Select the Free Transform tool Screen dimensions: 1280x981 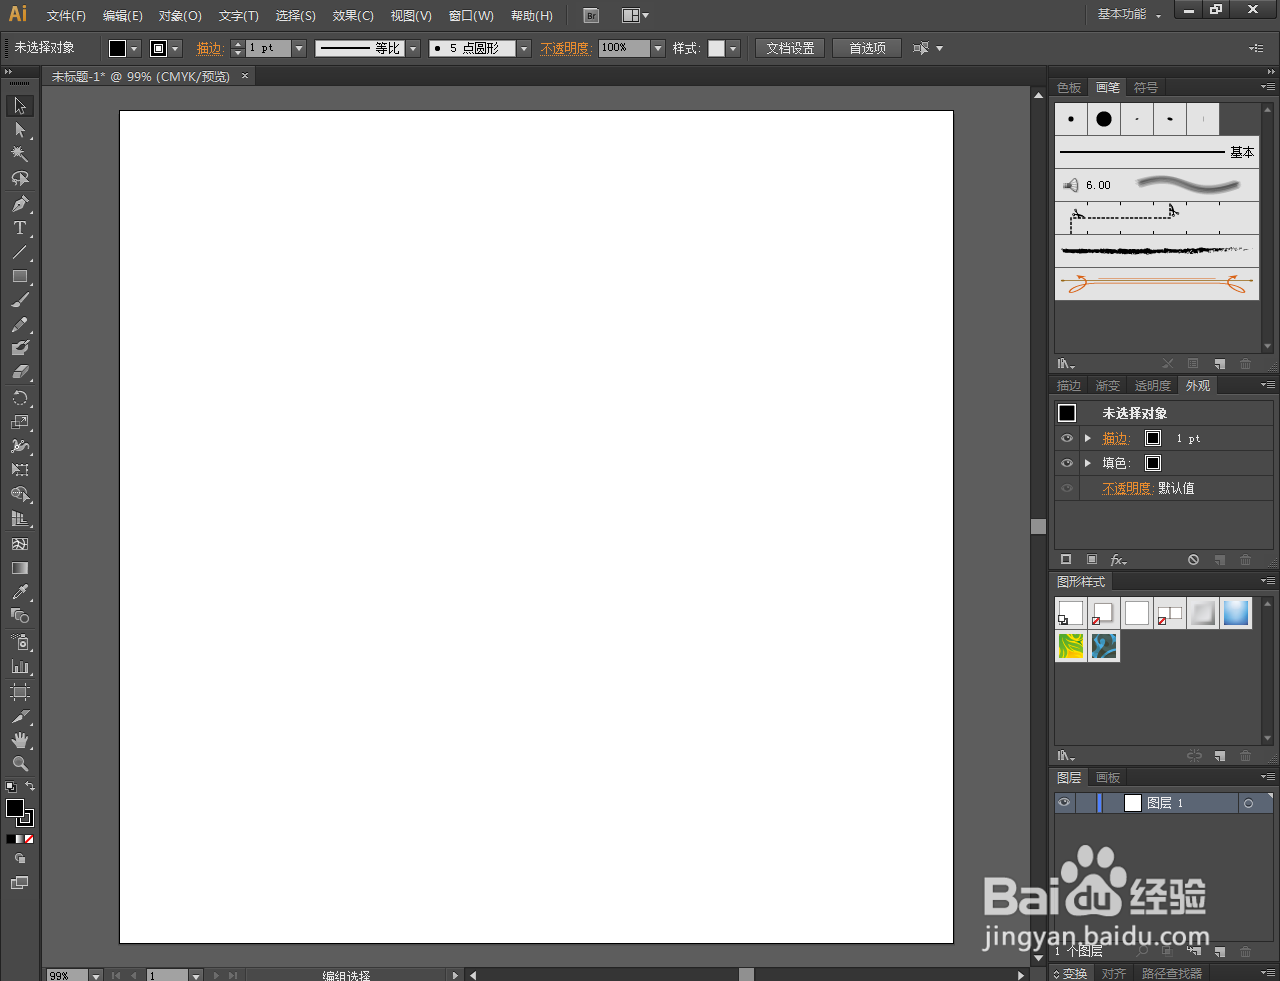point(20,470)
